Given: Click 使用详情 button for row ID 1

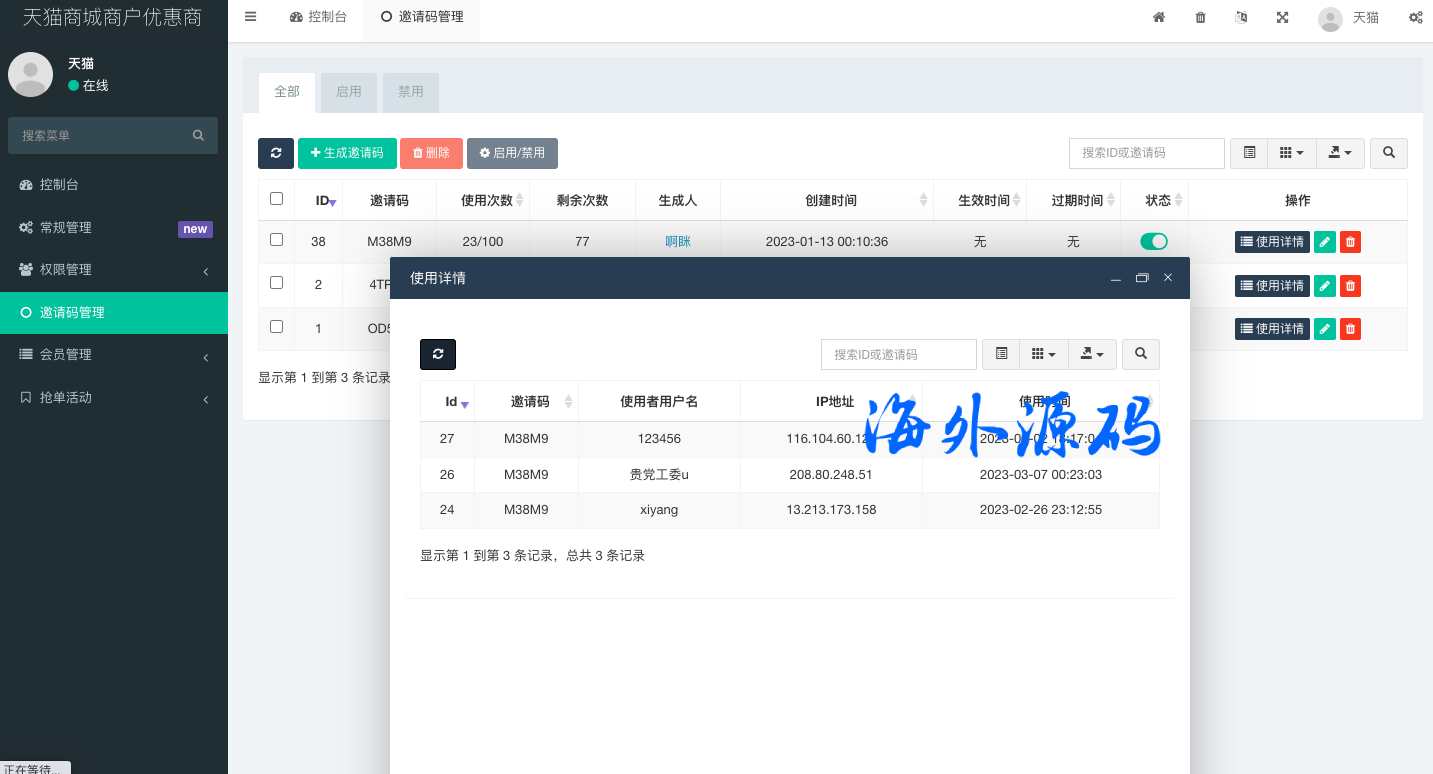Looking at the screenshot, I should (x=1272, y=329).
